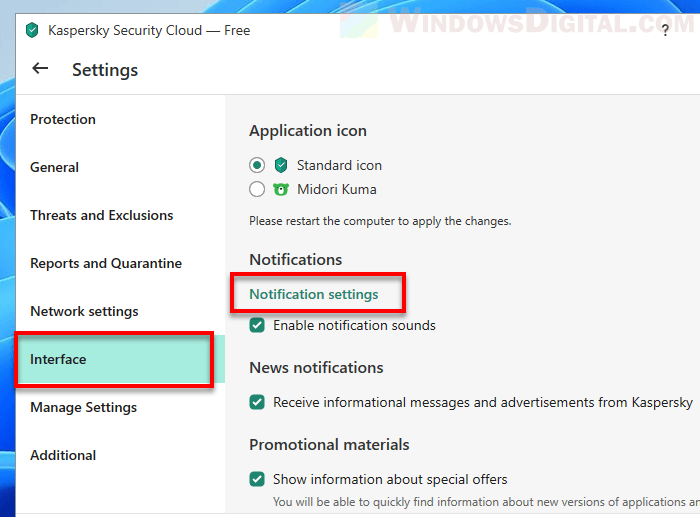Click the Notifications section heading
The height and width of the screenshot is (517, 700).
pyautogui.click(x=296, y=259)
